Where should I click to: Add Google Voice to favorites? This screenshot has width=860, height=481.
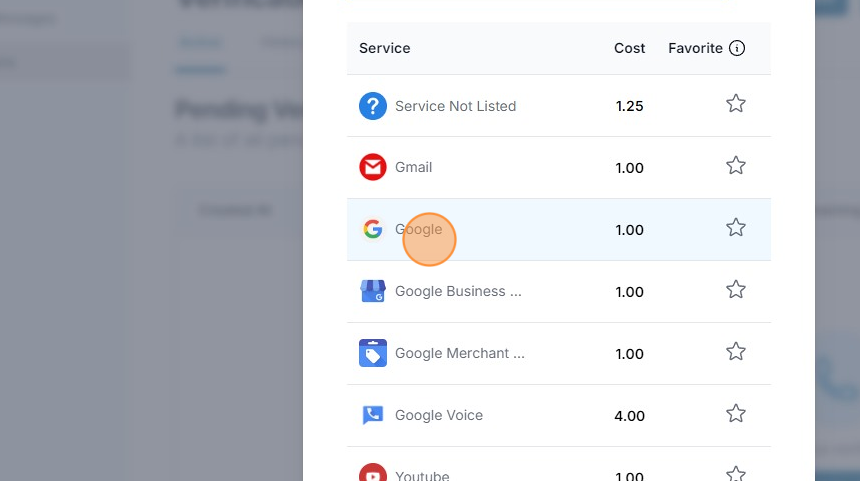(735, 414)
